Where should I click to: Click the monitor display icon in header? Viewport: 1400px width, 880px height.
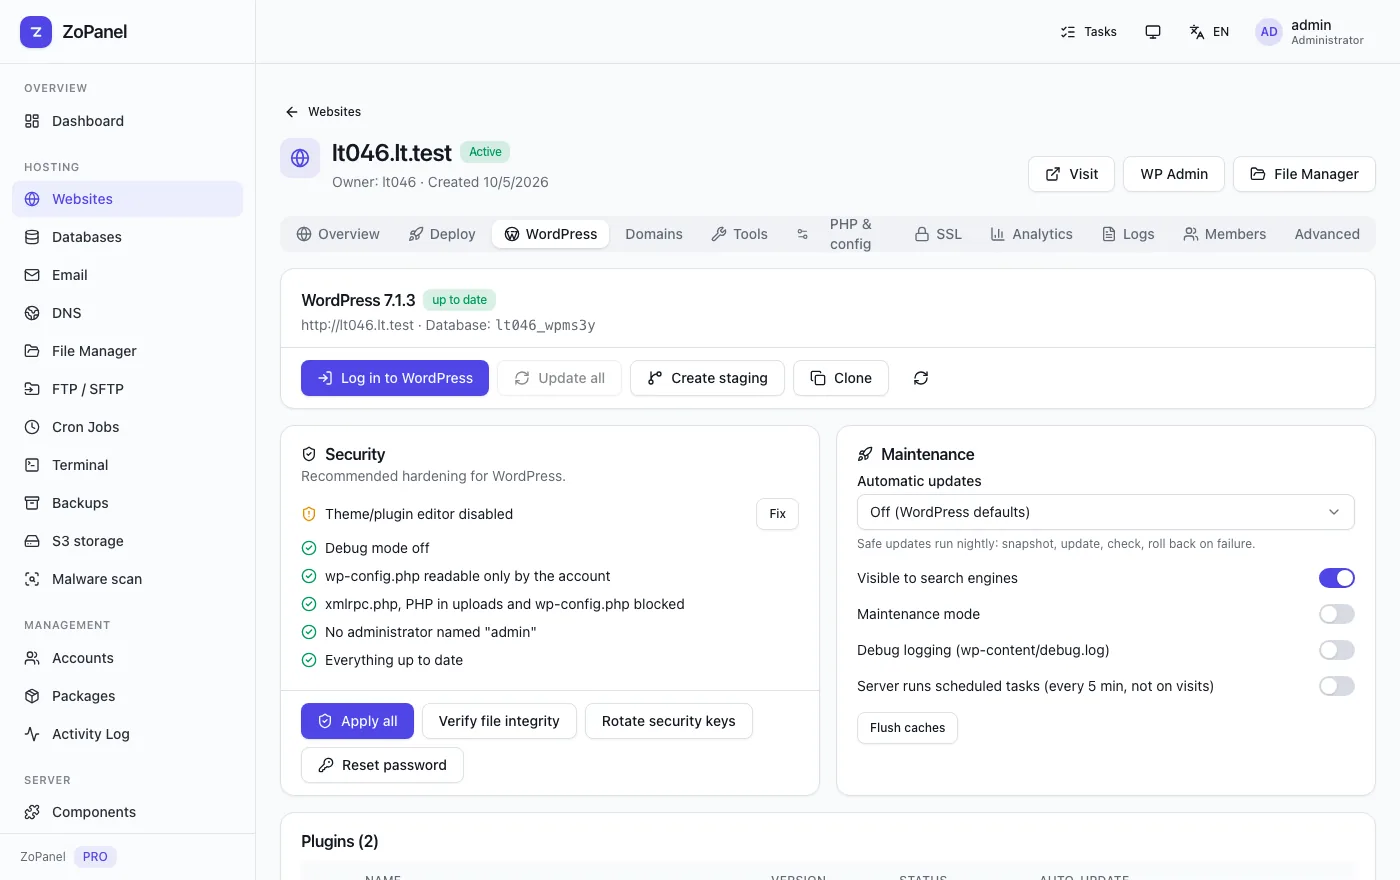(1153, 32)
